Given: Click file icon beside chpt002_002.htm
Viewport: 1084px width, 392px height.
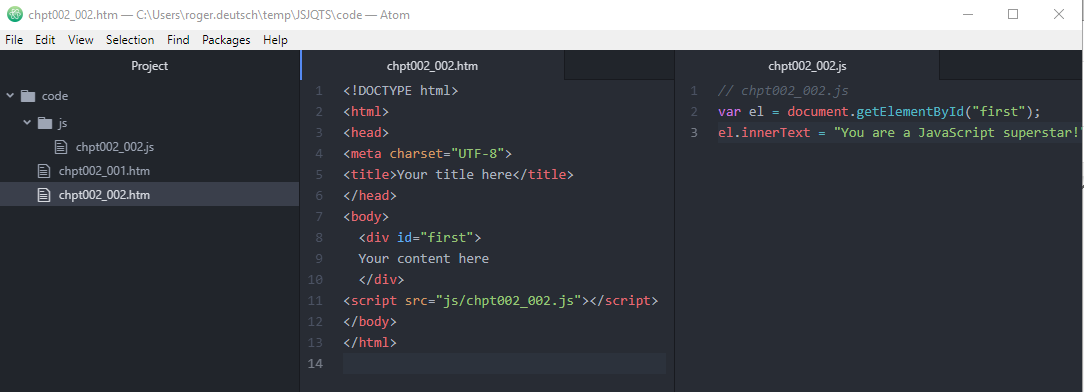Looking at the screenshot, I should (x=44, y=195).
